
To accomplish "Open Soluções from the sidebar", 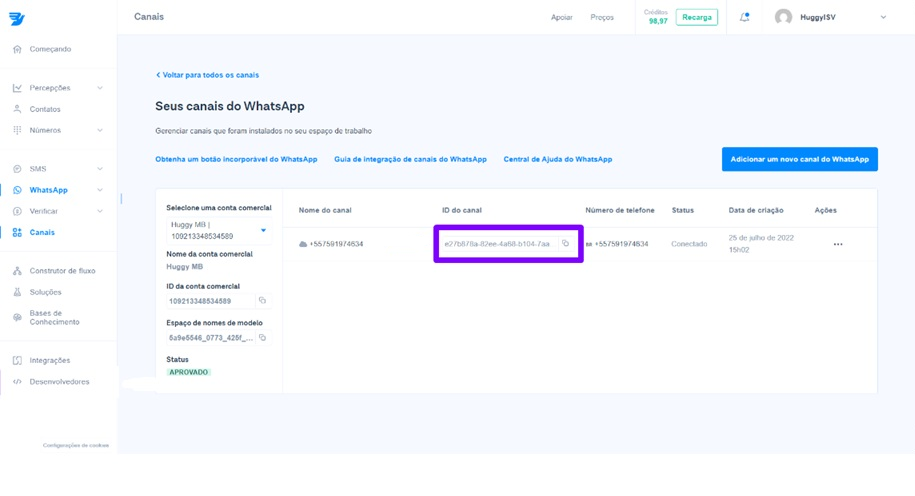I will pyautogui.click(x=46, y=292).
